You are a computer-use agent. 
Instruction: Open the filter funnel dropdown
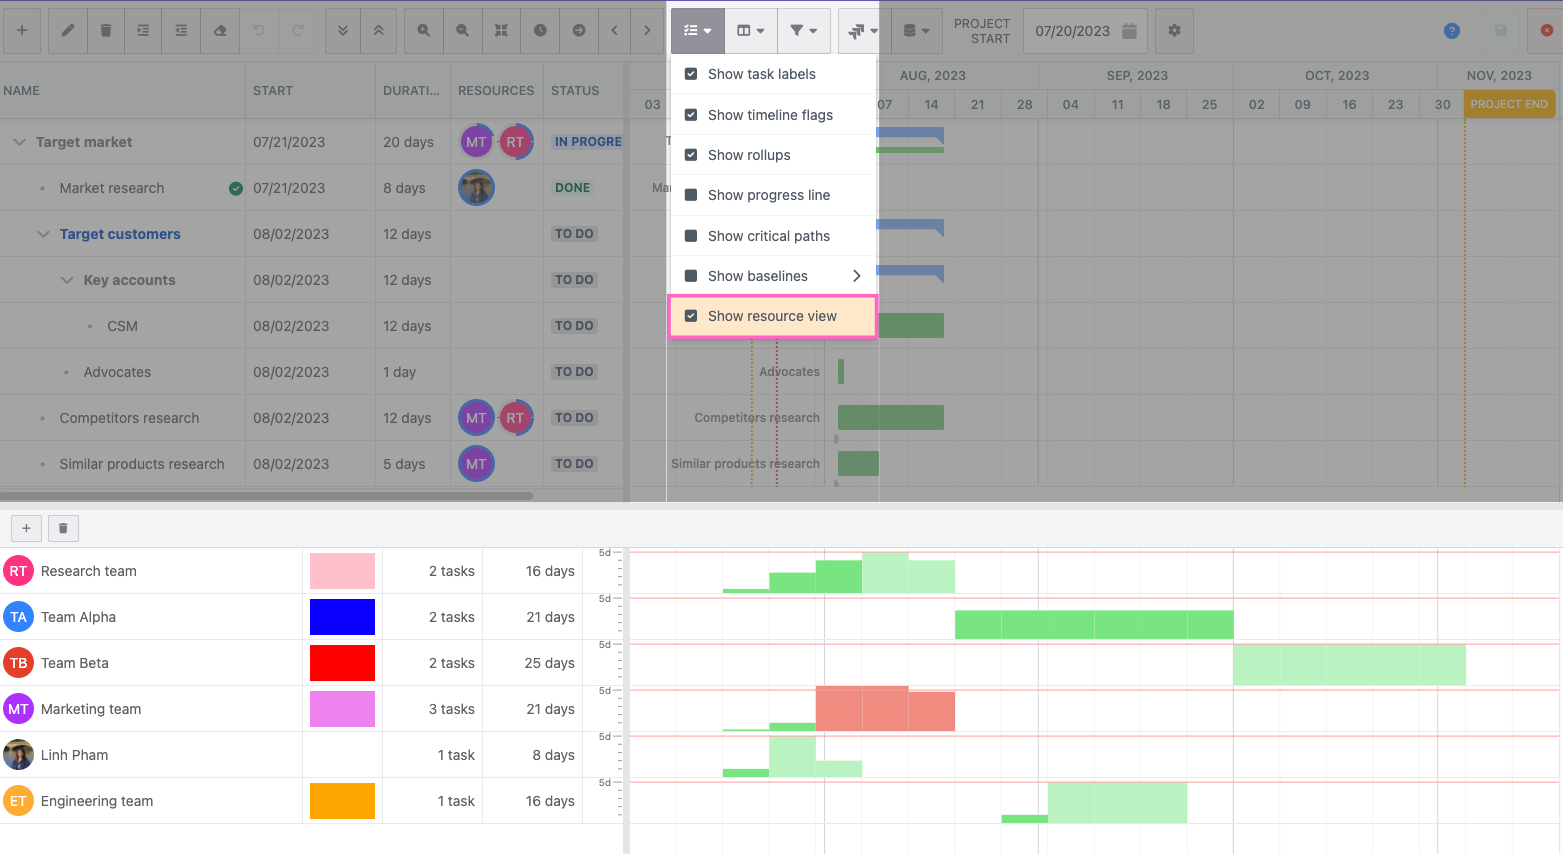(x=803, y=31)
